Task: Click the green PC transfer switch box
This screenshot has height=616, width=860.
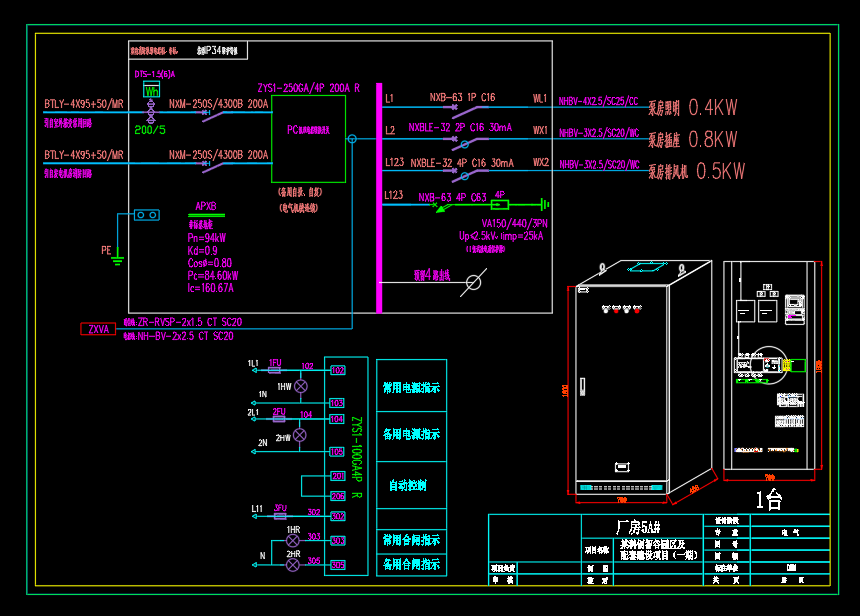Action: (308, 139)
